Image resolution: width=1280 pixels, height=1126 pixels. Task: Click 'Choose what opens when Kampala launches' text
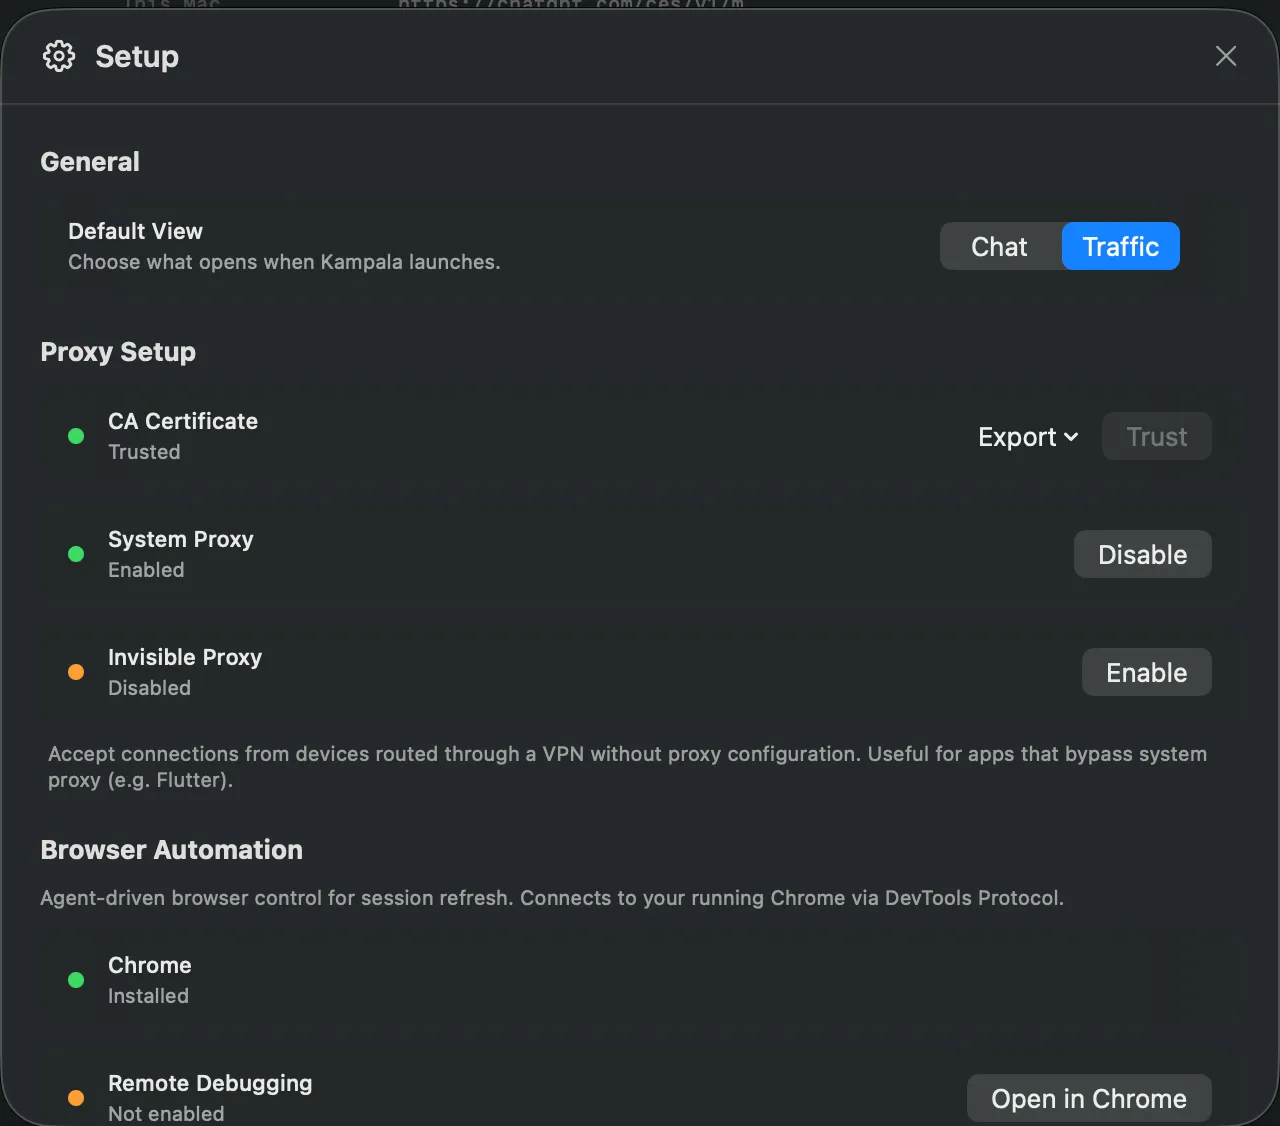284,262
